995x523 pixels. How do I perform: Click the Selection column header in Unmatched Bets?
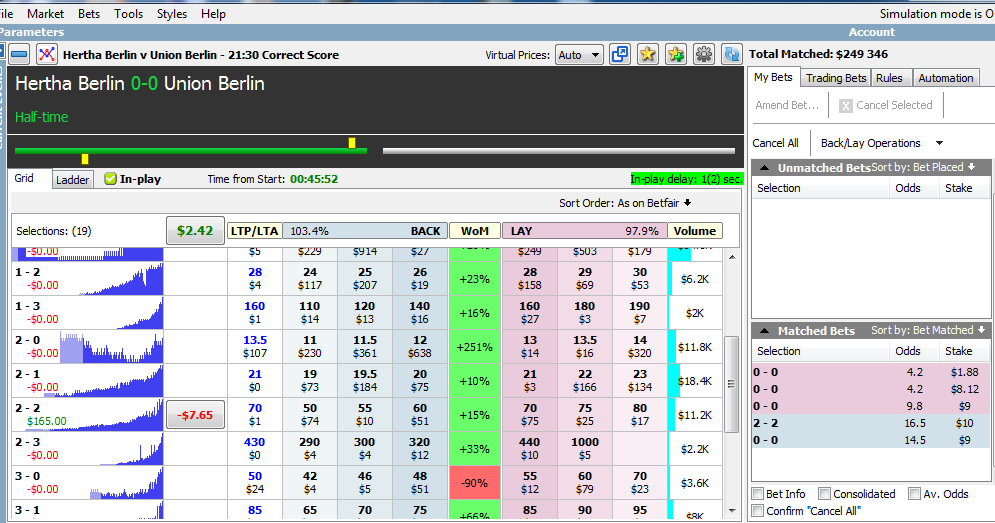[x=820, y=188]
